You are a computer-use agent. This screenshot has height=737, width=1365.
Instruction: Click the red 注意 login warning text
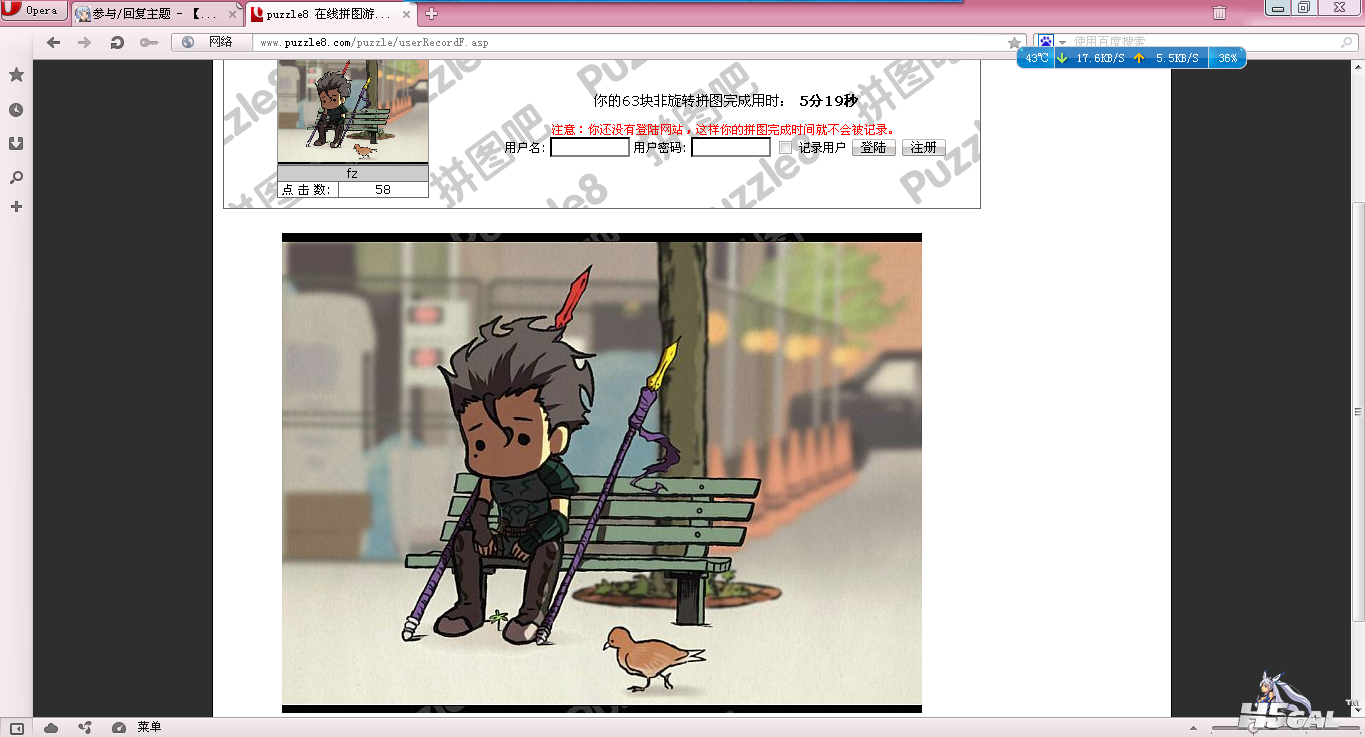(x=722, y=130)
